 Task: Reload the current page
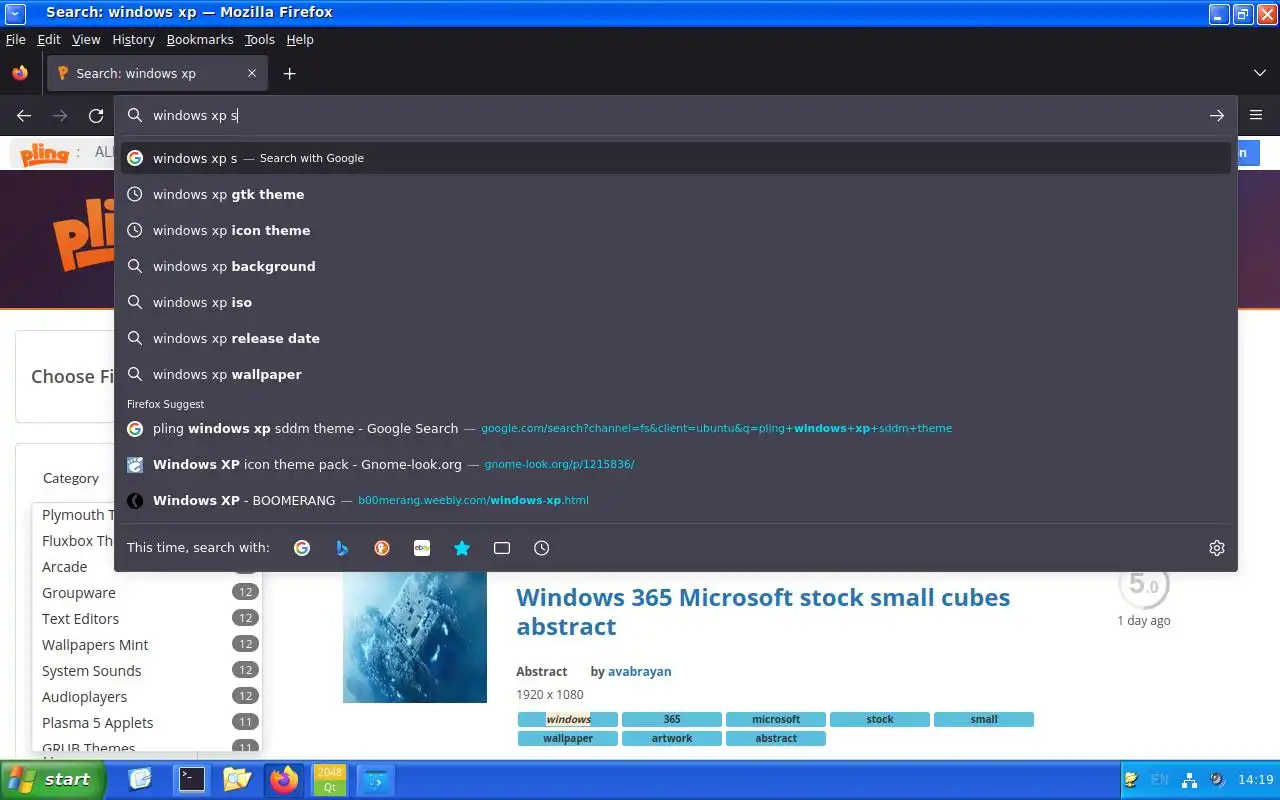[96, 116]
